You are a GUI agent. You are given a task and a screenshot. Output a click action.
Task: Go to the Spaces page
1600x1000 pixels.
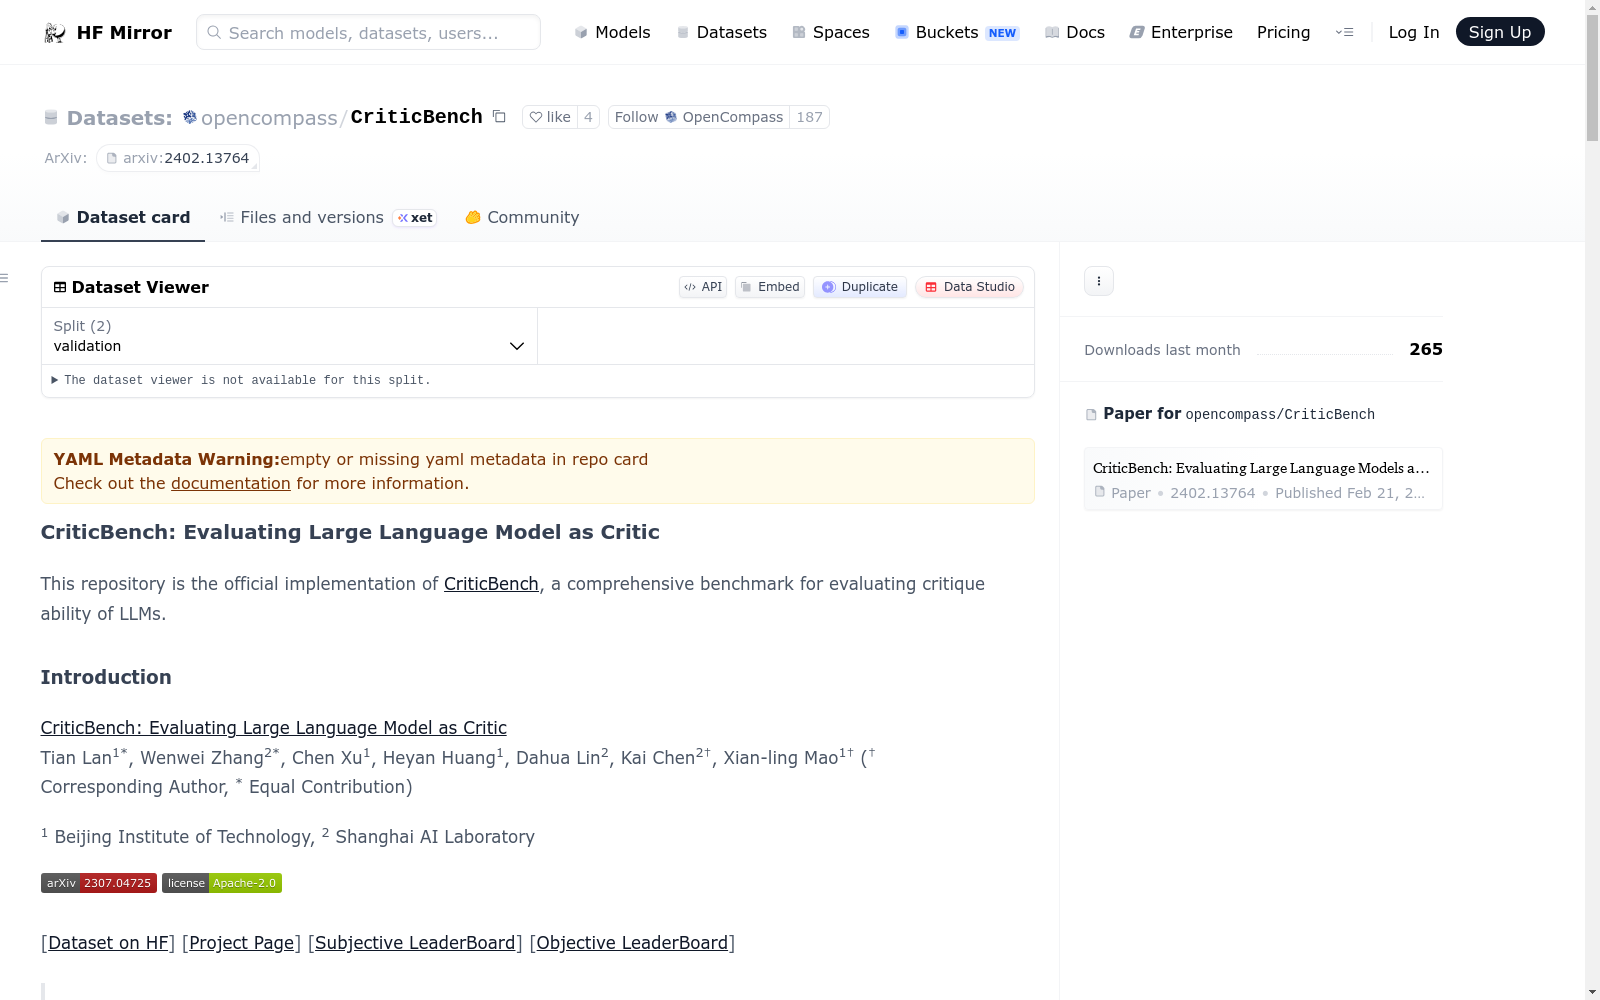pyautogui.click(x=831, y=32)
